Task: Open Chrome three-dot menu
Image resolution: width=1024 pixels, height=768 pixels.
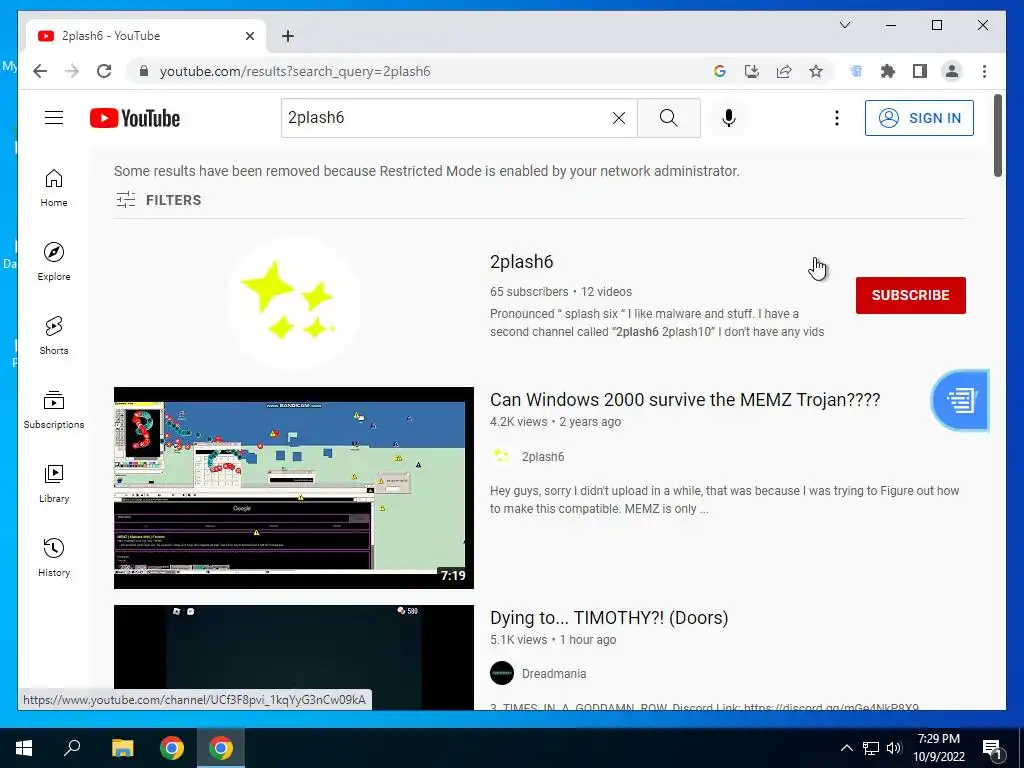Action: (x=984, y=71)
